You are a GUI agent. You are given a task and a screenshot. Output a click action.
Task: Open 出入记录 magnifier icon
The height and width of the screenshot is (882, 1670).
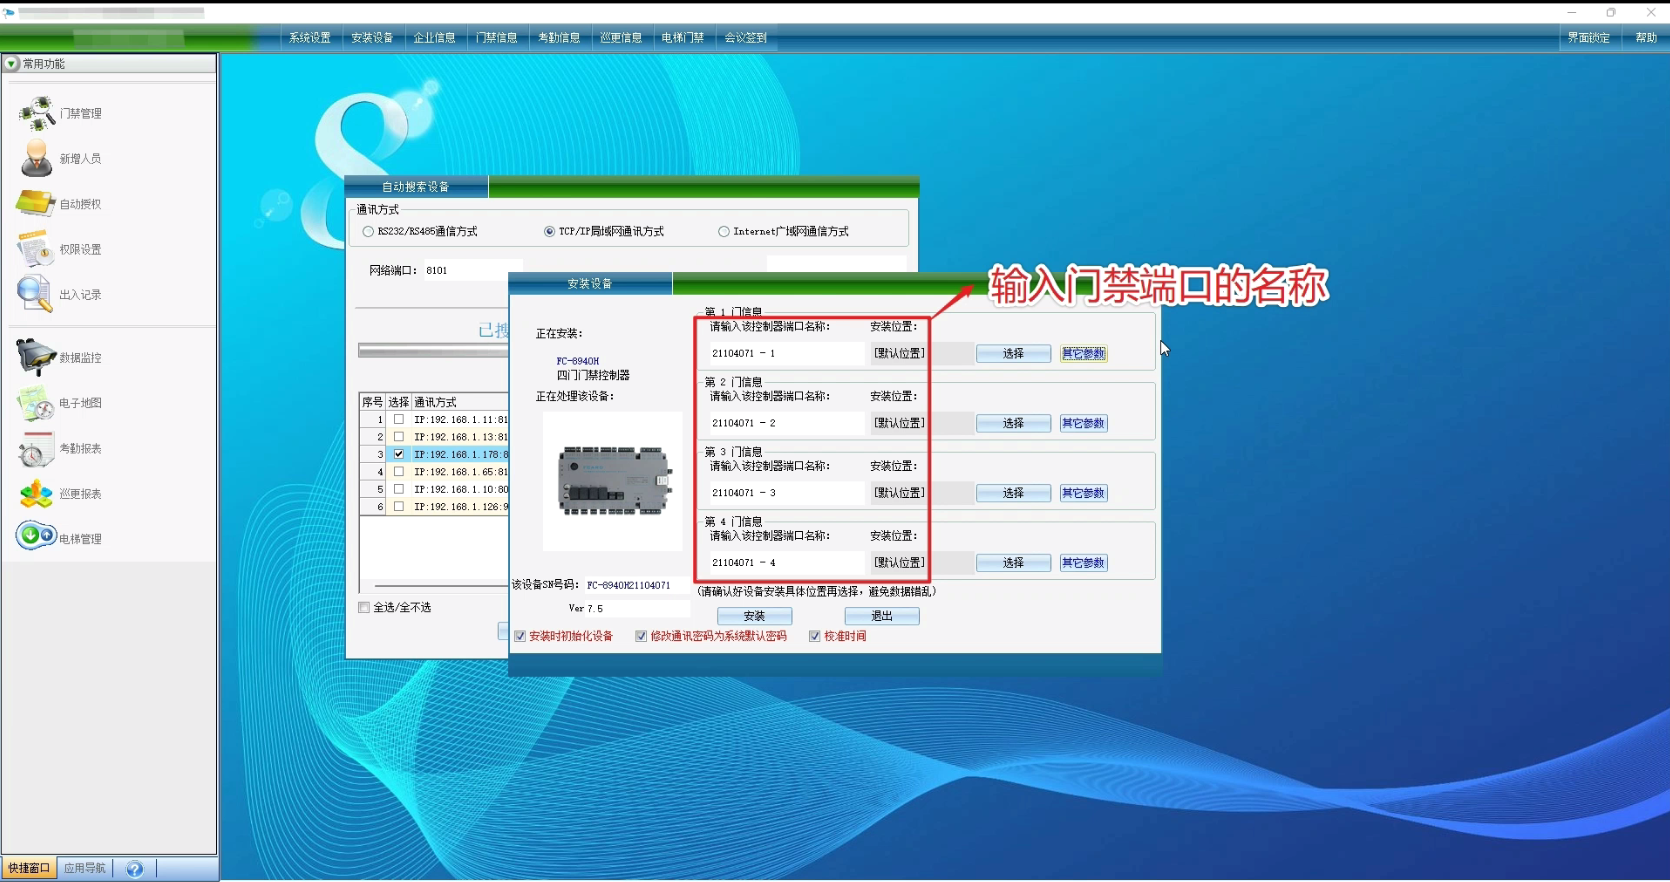tap(36, 294)
